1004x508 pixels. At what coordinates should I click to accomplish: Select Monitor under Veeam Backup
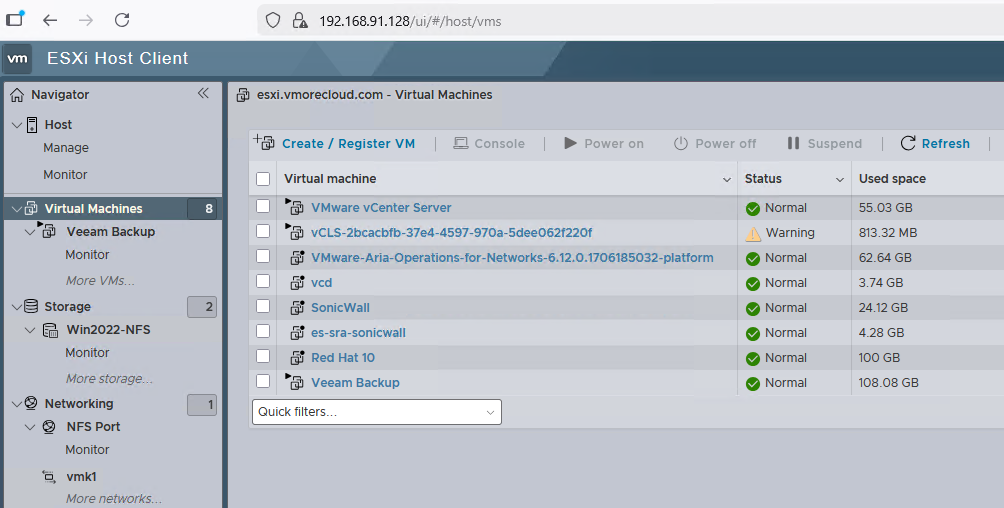pyautogui.click(x=87, y=255)
